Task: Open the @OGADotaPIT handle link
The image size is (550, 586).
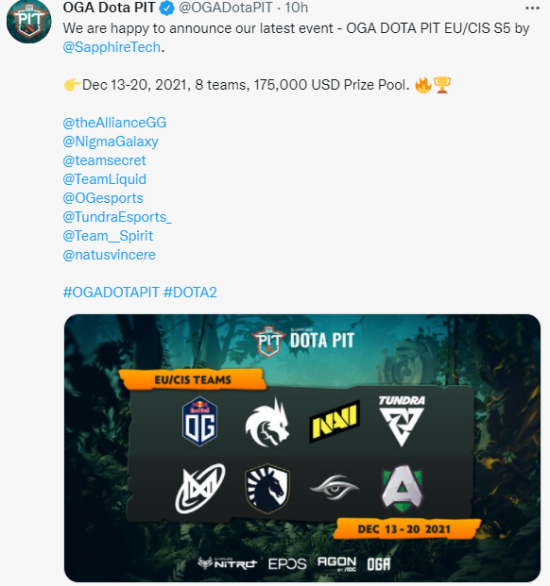Action: click(x=226, y=7)
